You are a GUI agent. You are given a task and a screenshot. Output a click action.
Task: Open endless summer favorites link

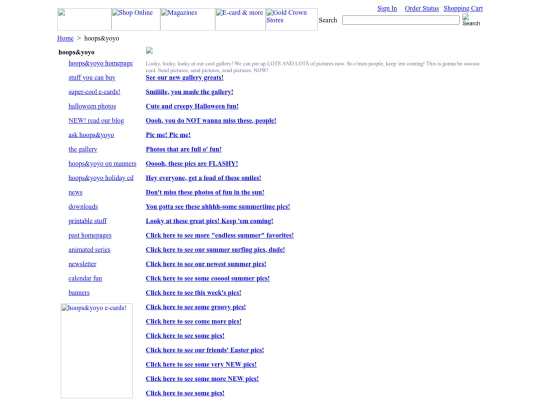[x=220, y=235]
